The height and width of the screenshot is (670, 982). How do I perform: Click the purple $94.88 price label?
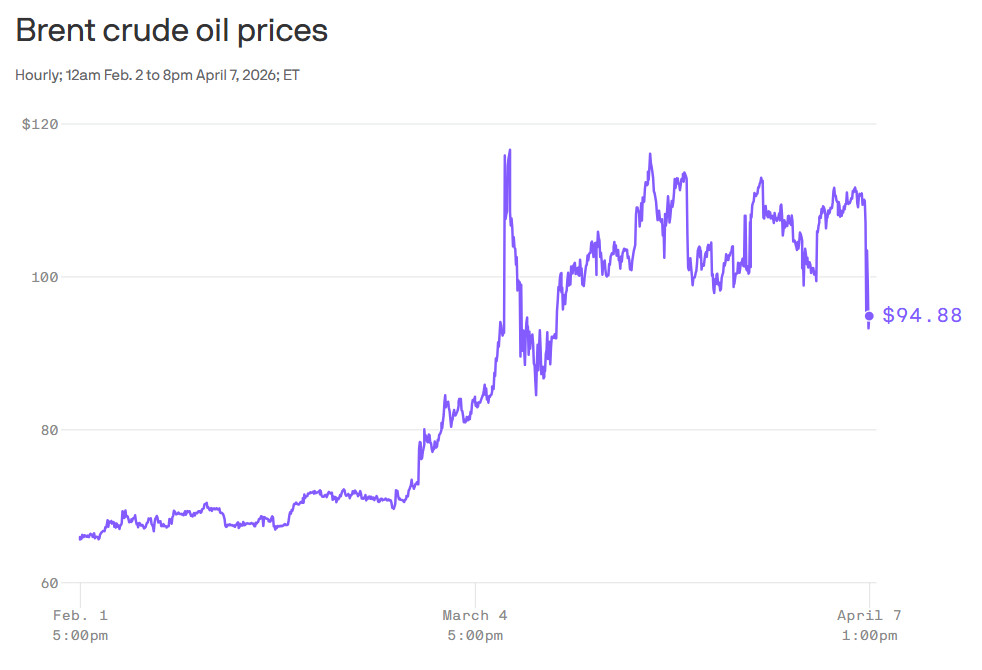click(922, 316)
